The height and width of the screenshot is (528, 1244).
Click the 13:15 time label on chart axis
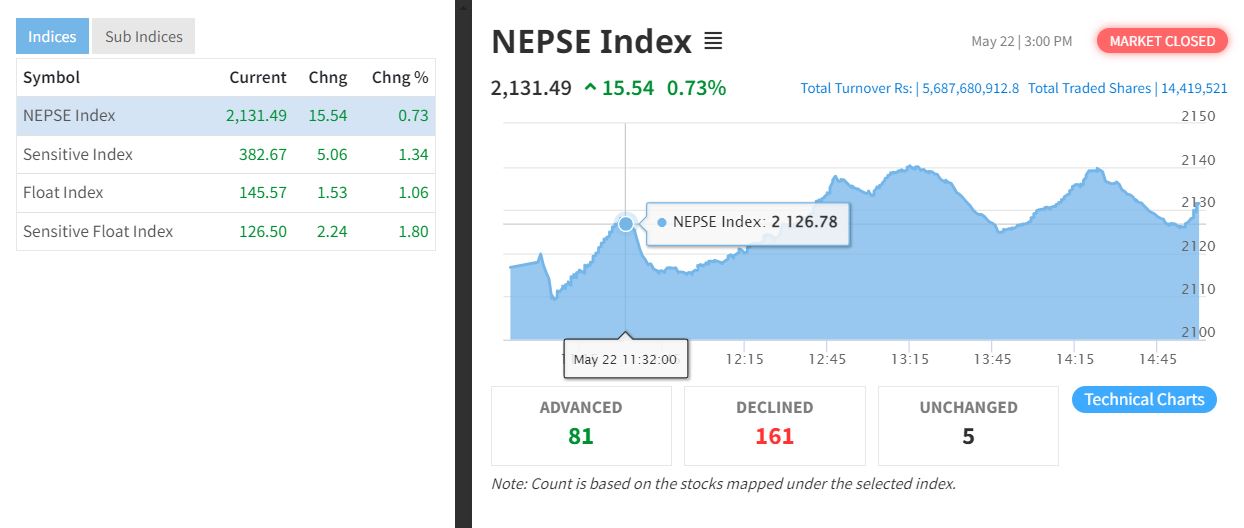click(x=910, y=359)
